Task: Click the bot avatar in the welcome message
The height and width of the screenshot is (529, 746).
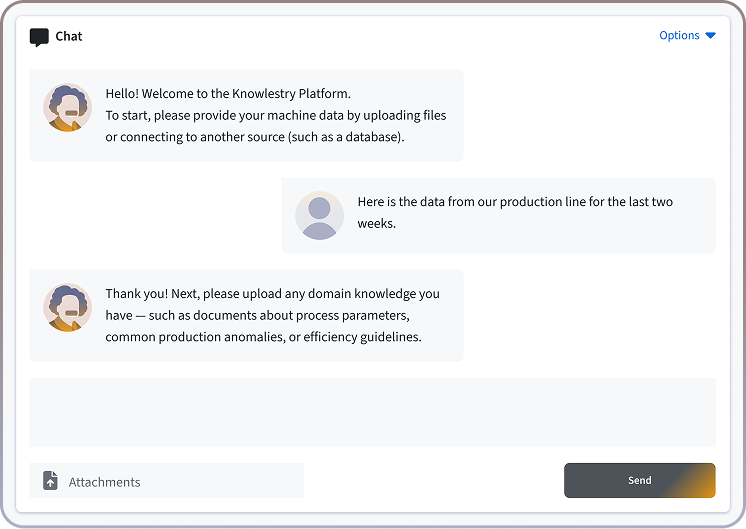Action: point(67,108)
